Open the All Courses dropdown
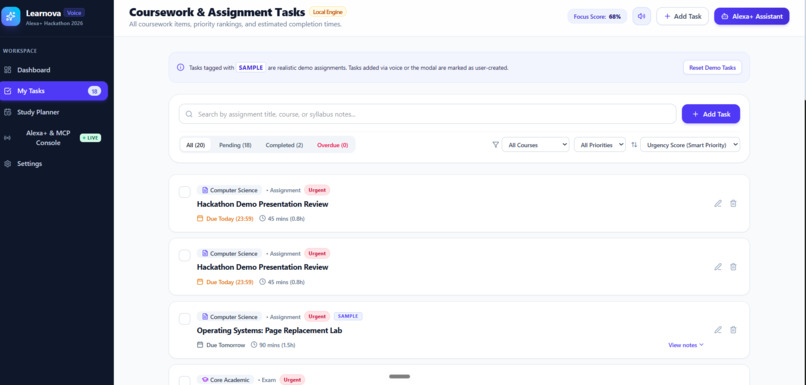This screenshot has width=806, height=385. [536, 145]
